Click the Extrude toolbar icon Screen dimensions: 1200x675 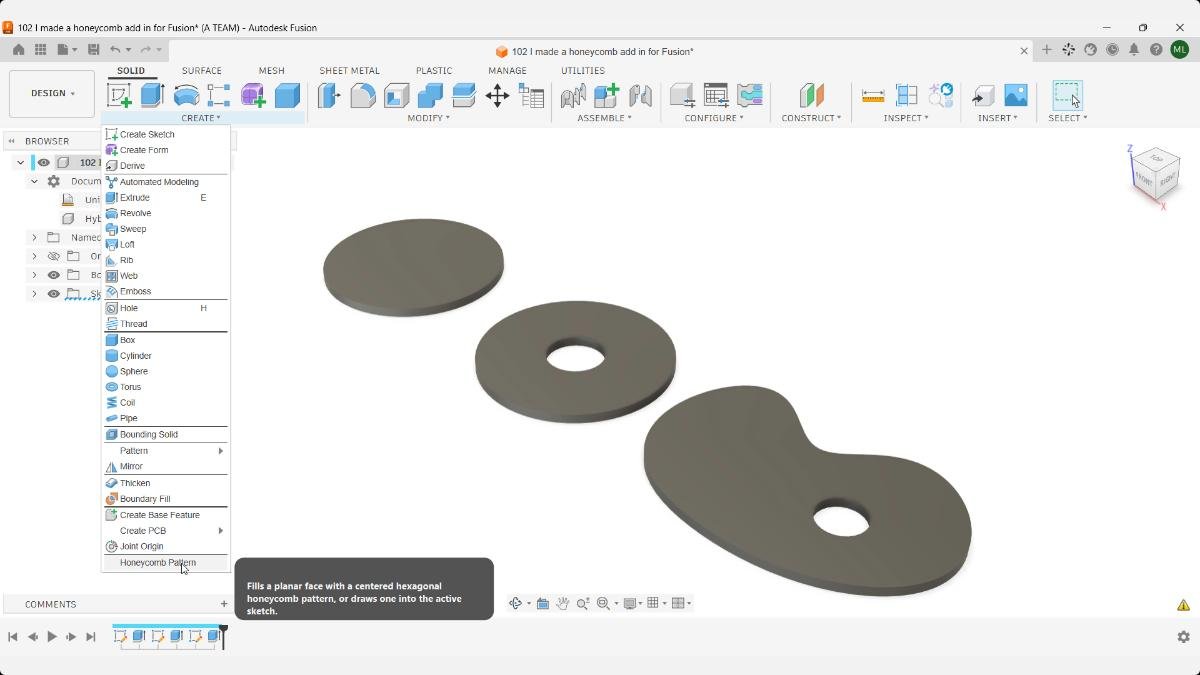click(152, 95)
